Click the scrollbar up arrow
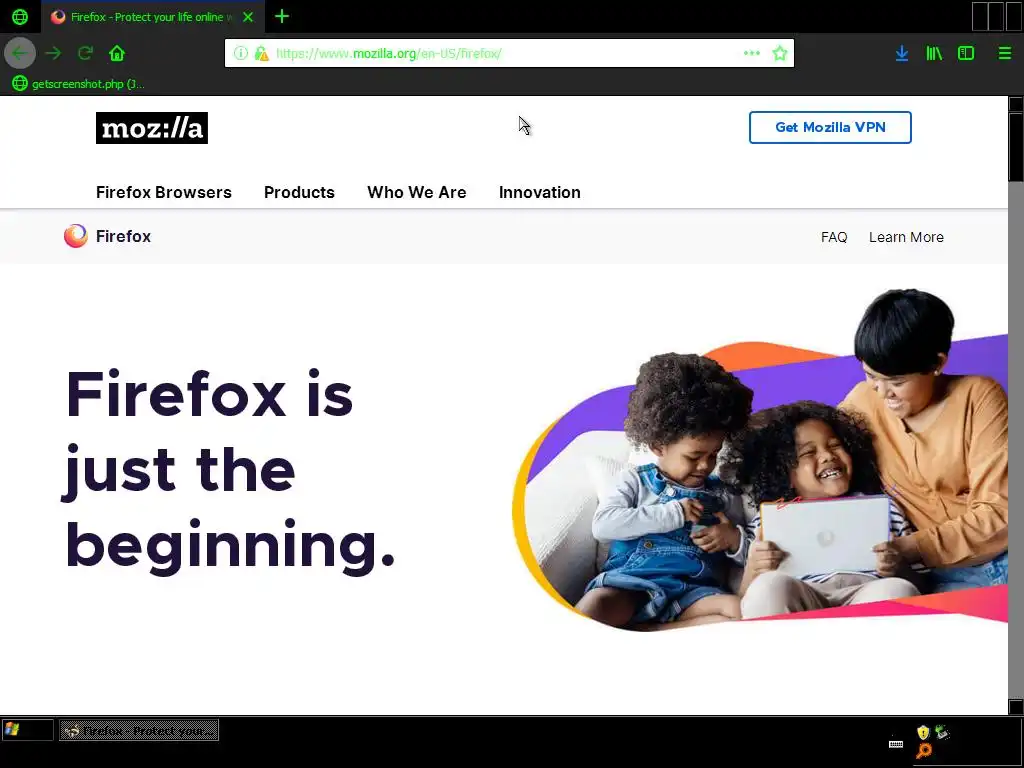The image size is (1024, 768). [1016, 104]
